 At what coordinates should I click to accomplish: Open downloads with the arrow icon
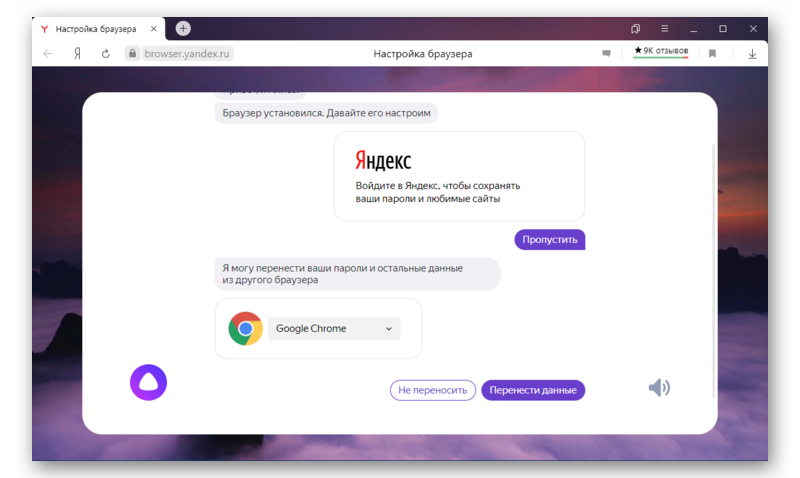(x=752, y=54)
